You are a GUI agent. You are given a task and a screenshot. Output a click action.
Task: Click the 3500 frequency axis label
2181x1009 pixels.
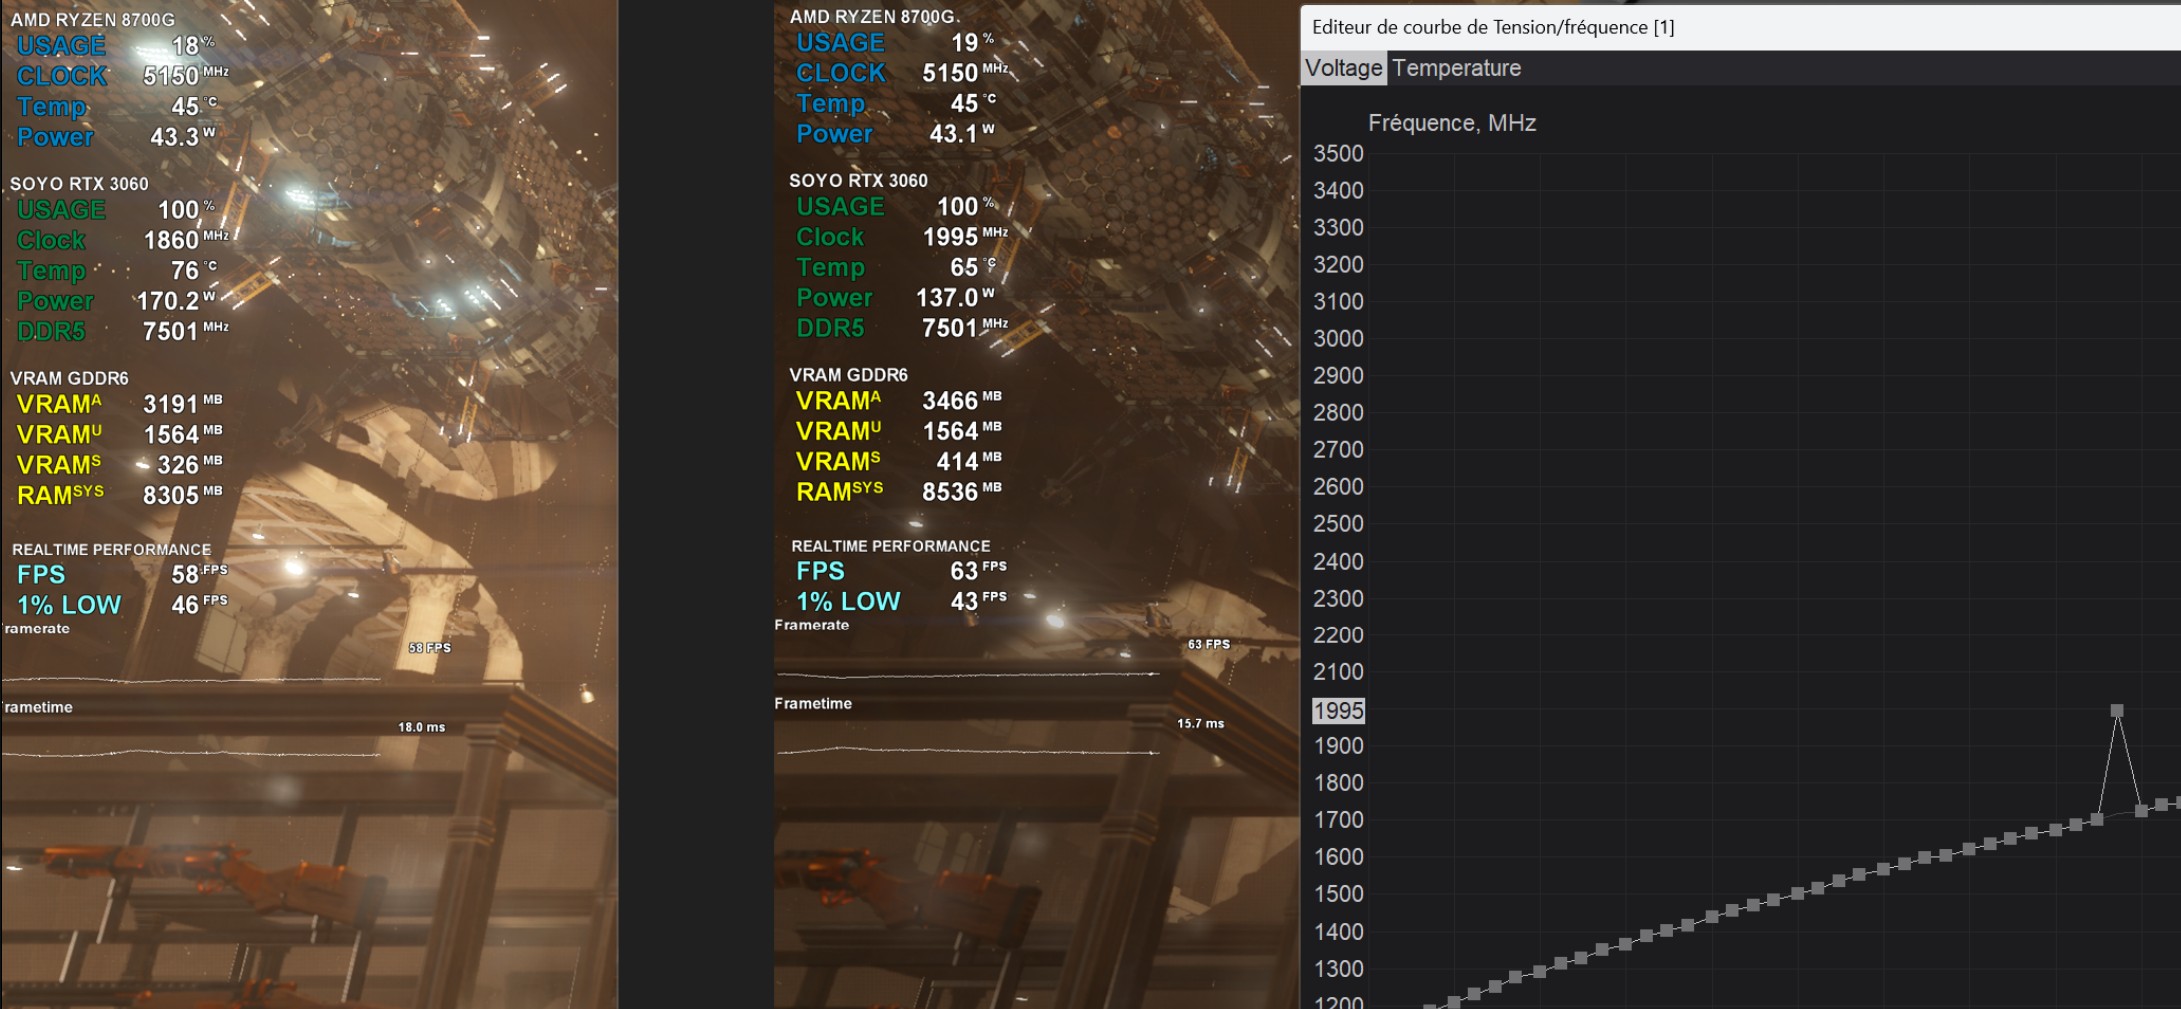[1338, 154]
